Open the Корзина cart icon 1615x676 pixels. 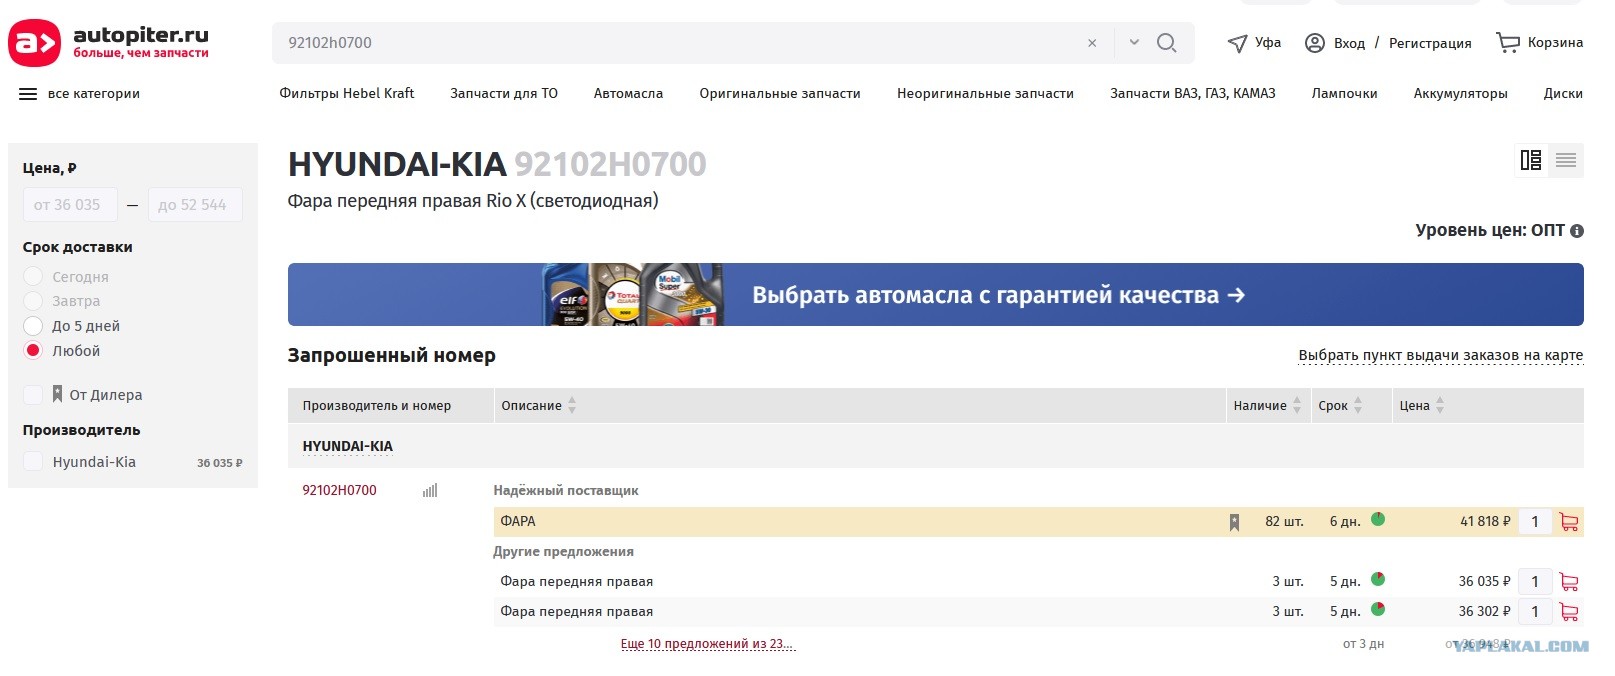[1507, 43]
